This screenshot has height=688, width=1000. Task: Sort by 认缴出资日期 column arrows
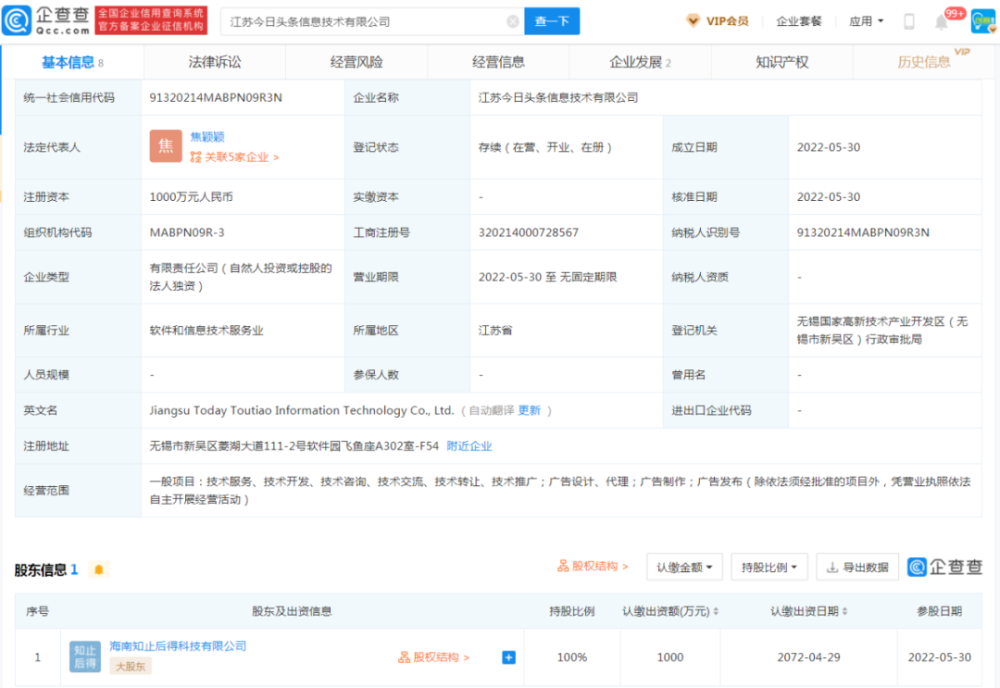[844, 611]
